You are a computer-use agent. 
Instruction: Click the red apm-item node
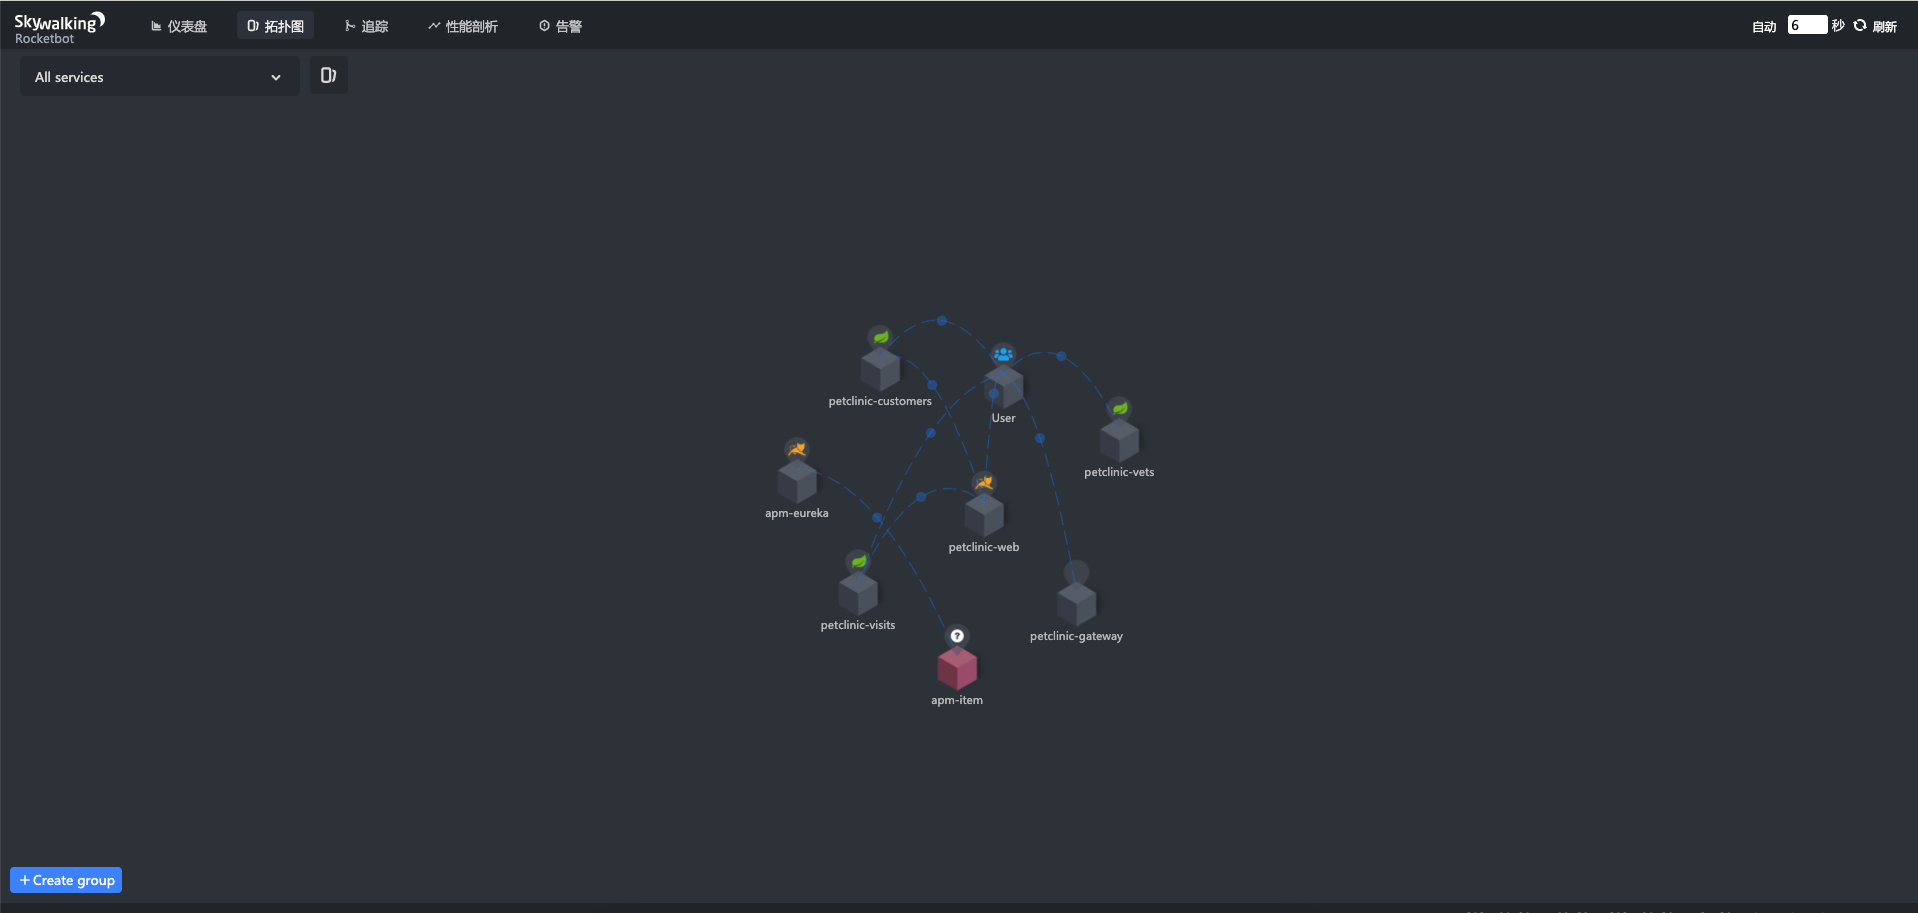tap(957, 668)
